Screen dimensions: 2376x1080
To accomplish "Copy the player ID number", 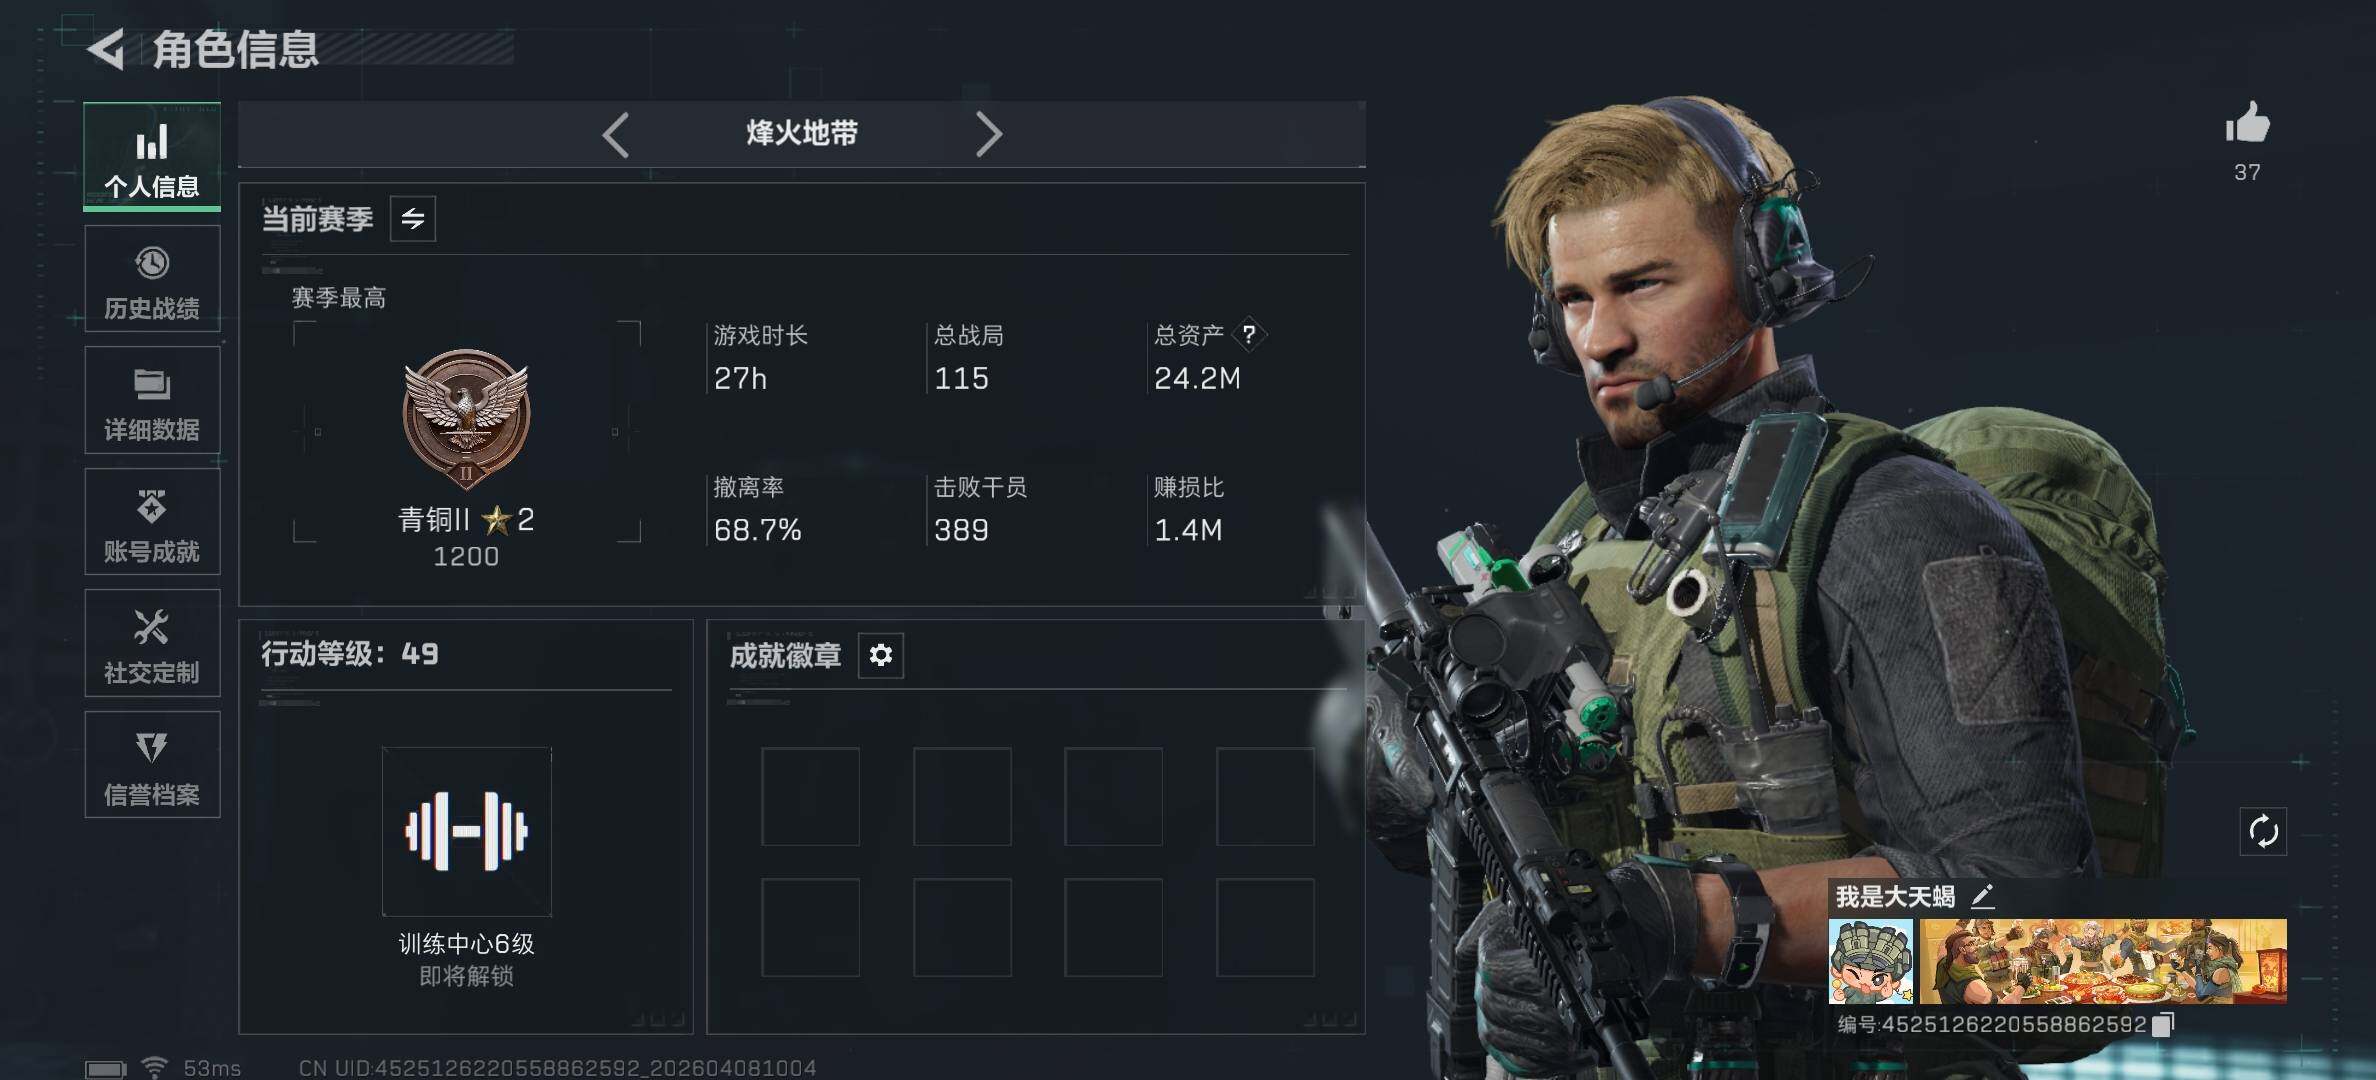I will pyautogui.click(x=2164, y=1024).
